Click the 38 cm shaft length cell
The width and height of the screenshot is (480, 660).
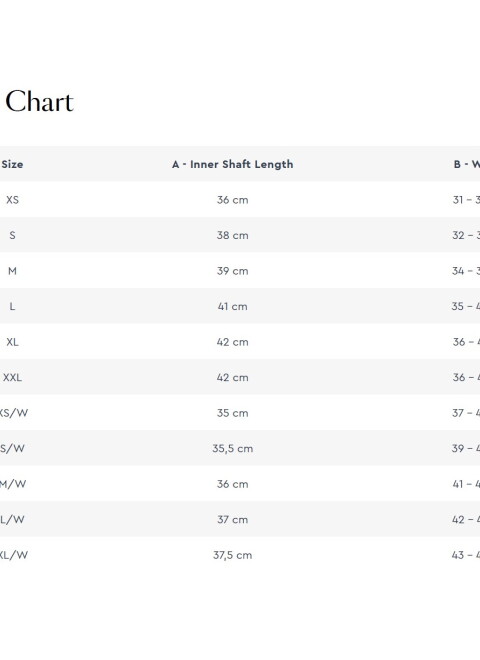pyautogui.click(x=232, y=235)
